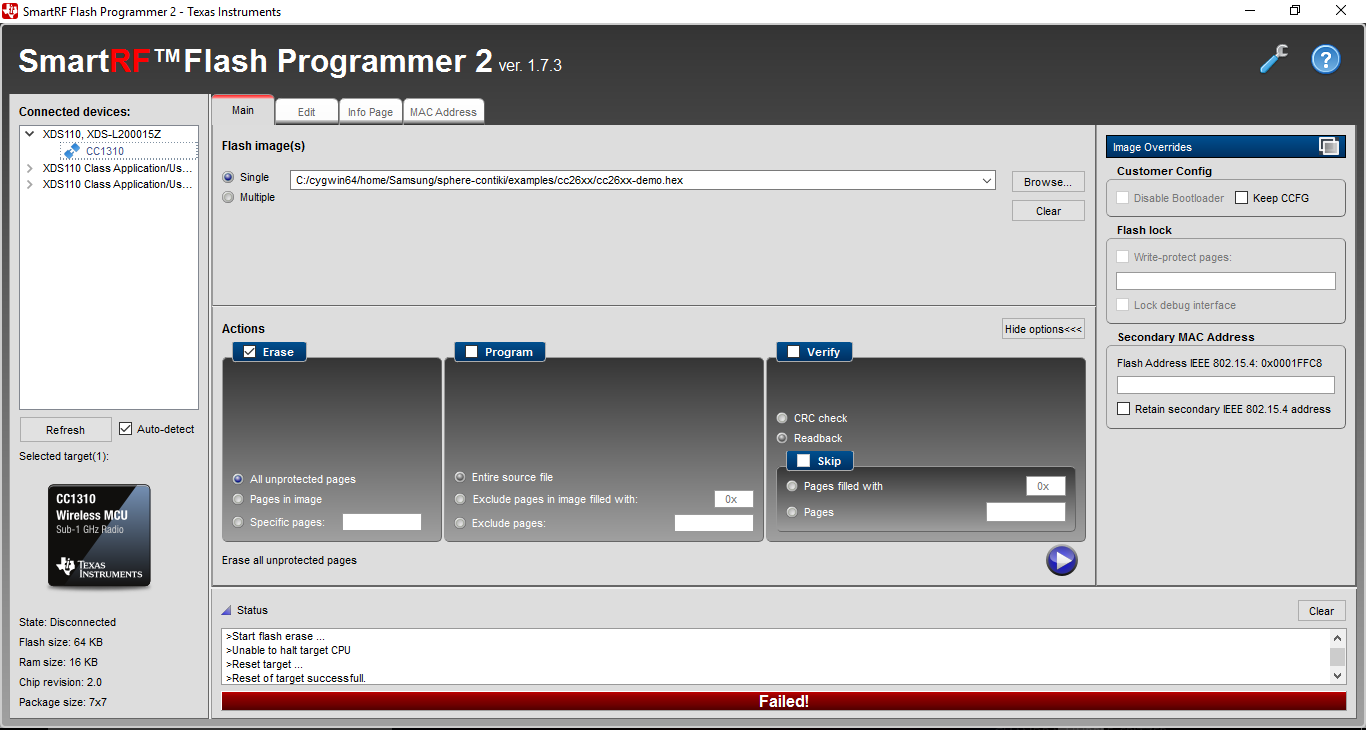Screen dimensions: 1366x730
Task: Open the MAC Address tab
Action: (443, 112)
